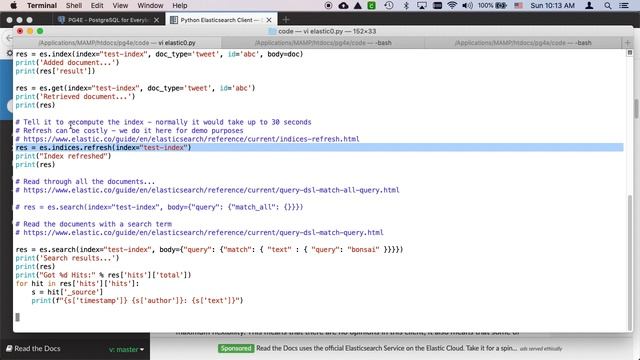The image size is (640, 360).
Task: Click the folder icon in Terminal title
Action: (x=272, y=31)
